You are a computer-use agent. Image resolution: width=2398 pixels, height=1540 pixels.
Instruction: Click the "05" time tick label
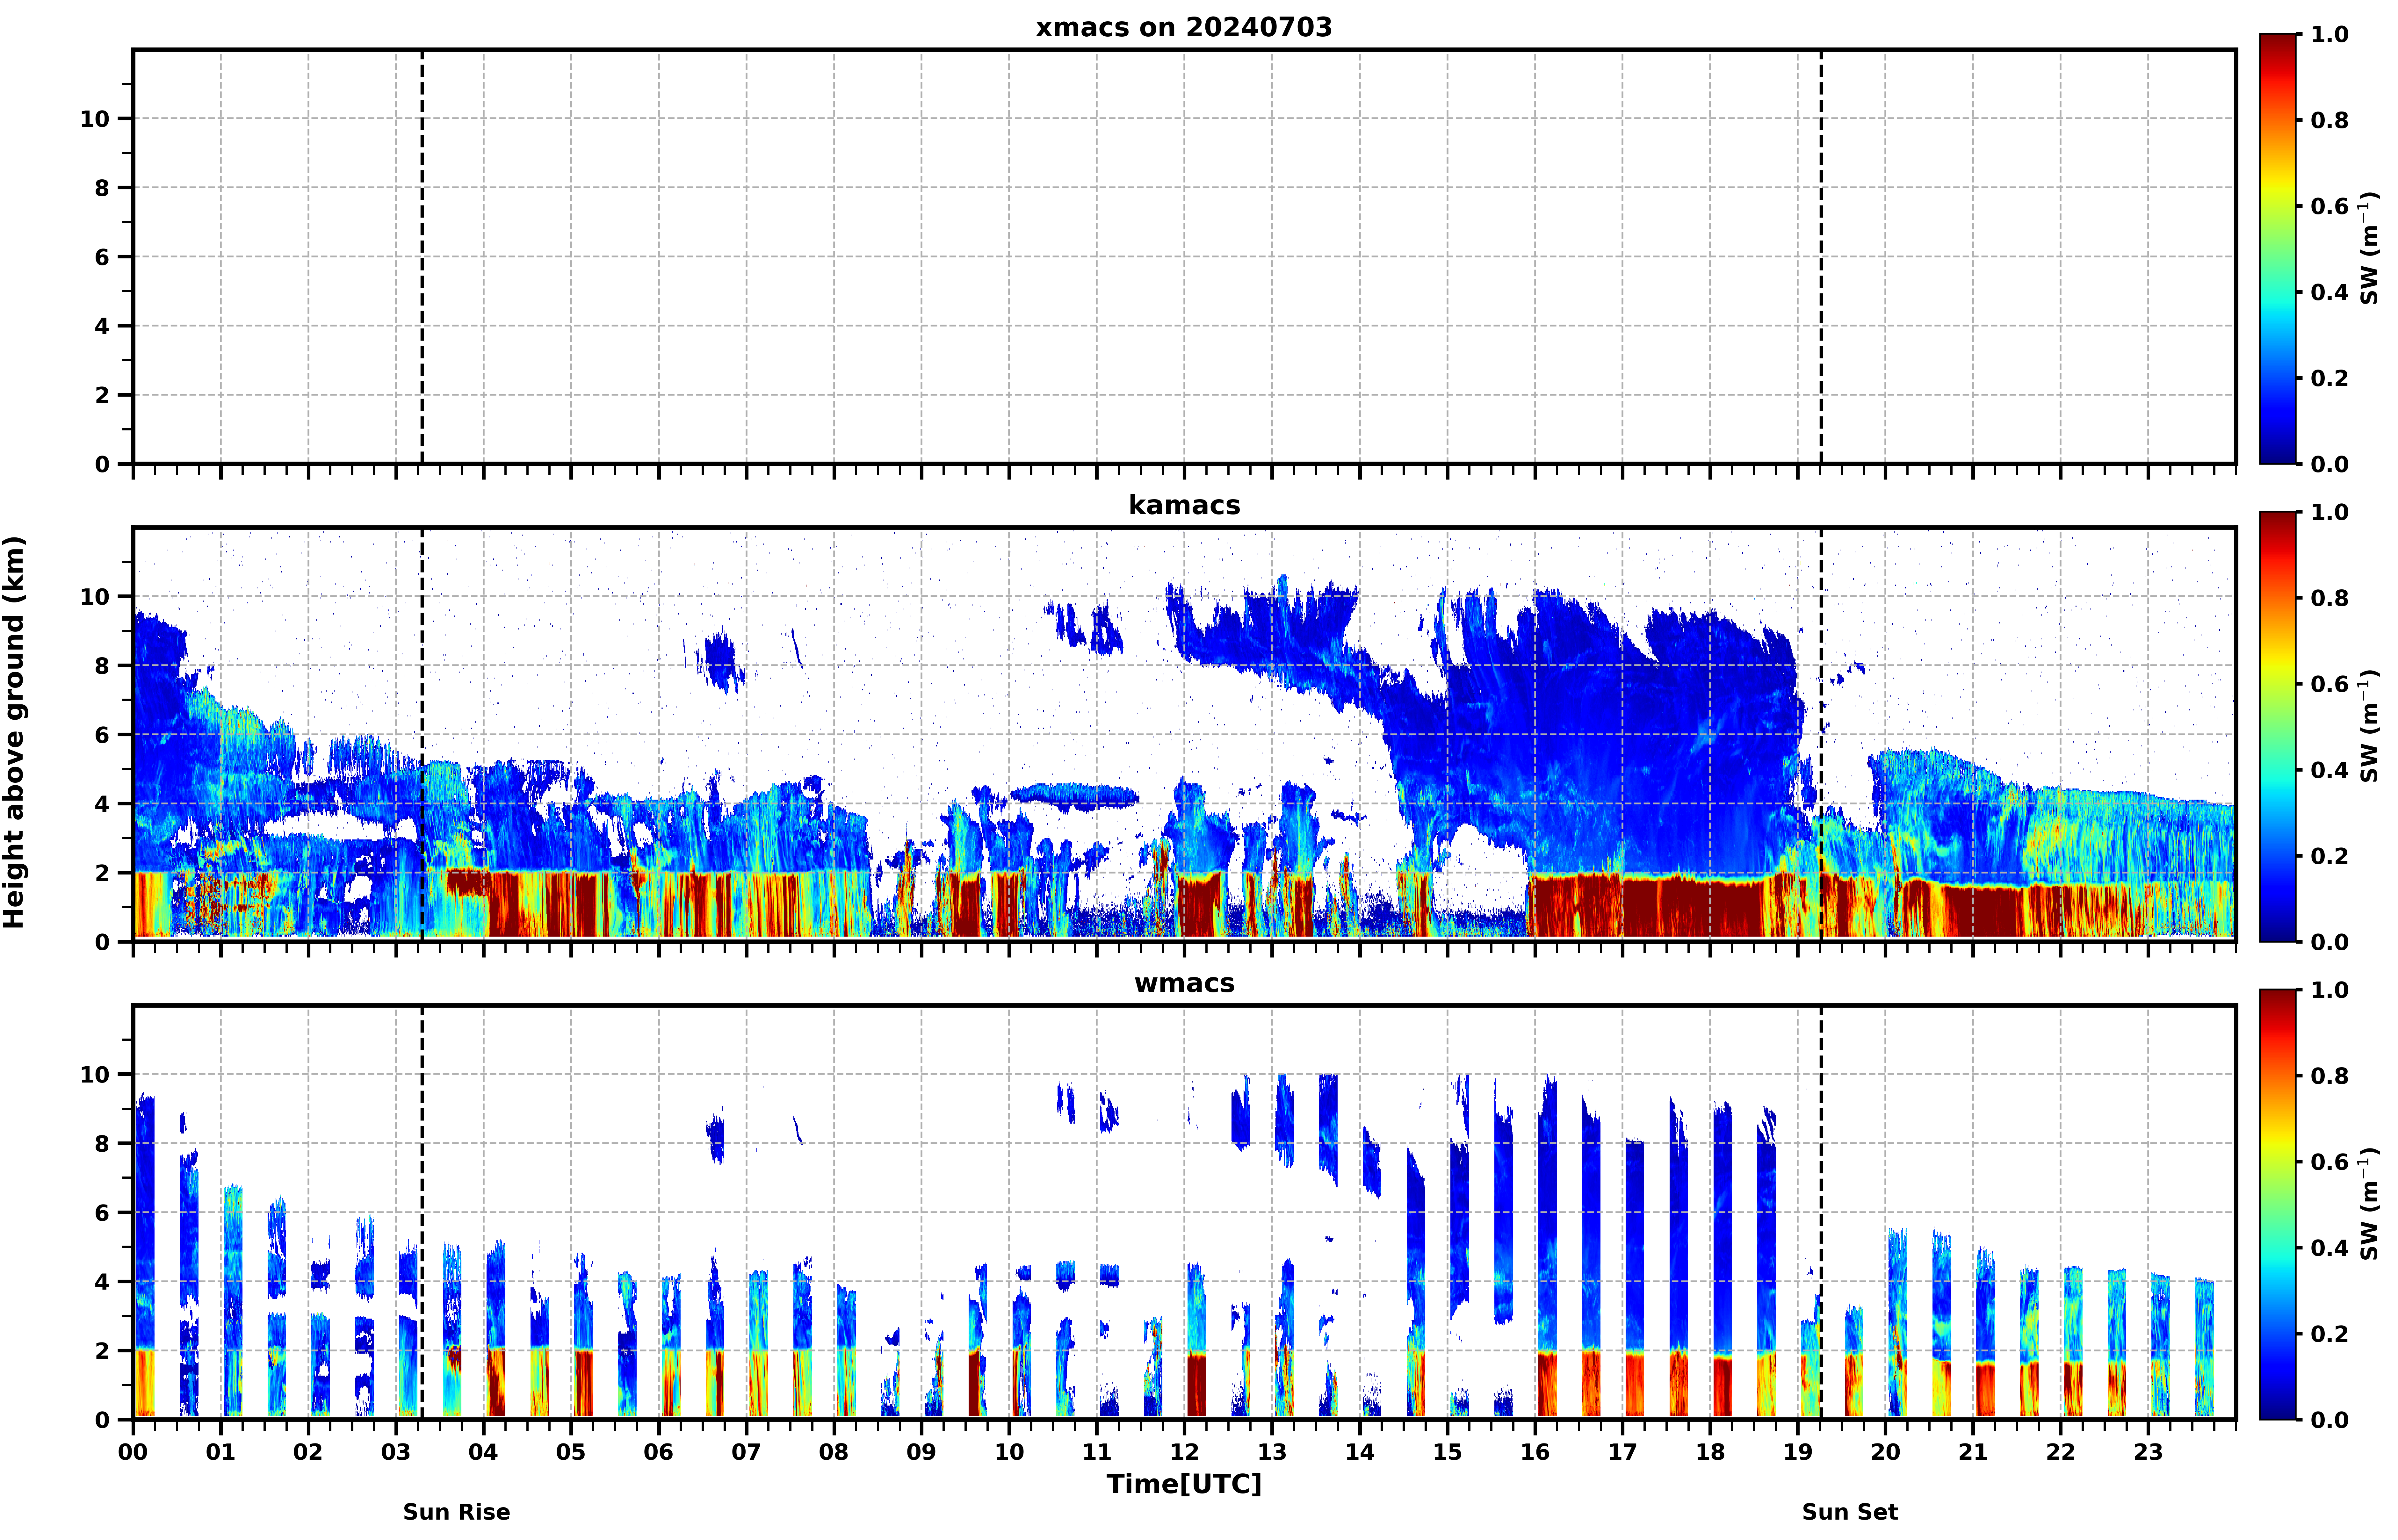(x=571, y=1452)
